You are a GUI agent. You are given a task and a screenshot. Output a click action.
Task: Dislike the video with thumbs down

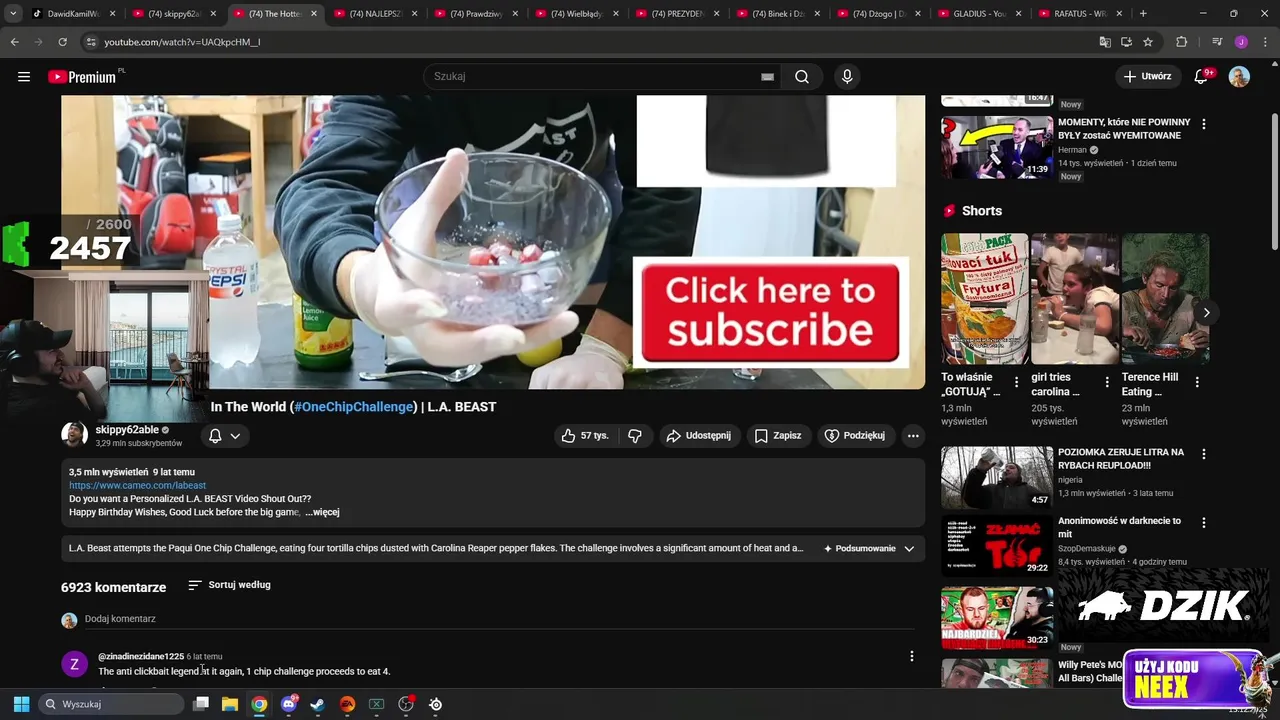[634, 436]
